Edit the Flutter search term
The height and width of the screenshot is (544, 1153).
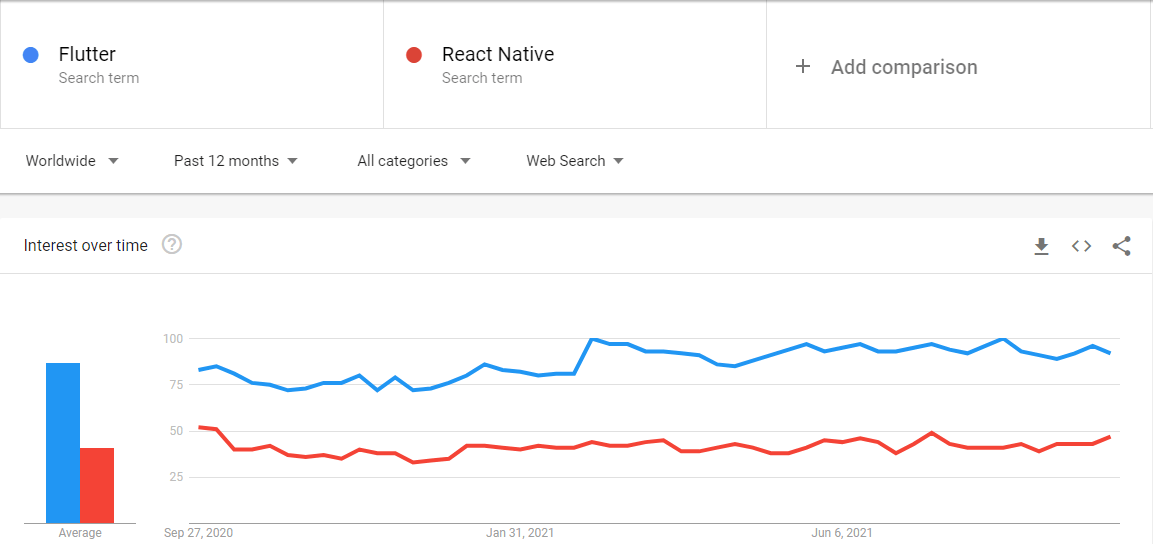point(88,55)
